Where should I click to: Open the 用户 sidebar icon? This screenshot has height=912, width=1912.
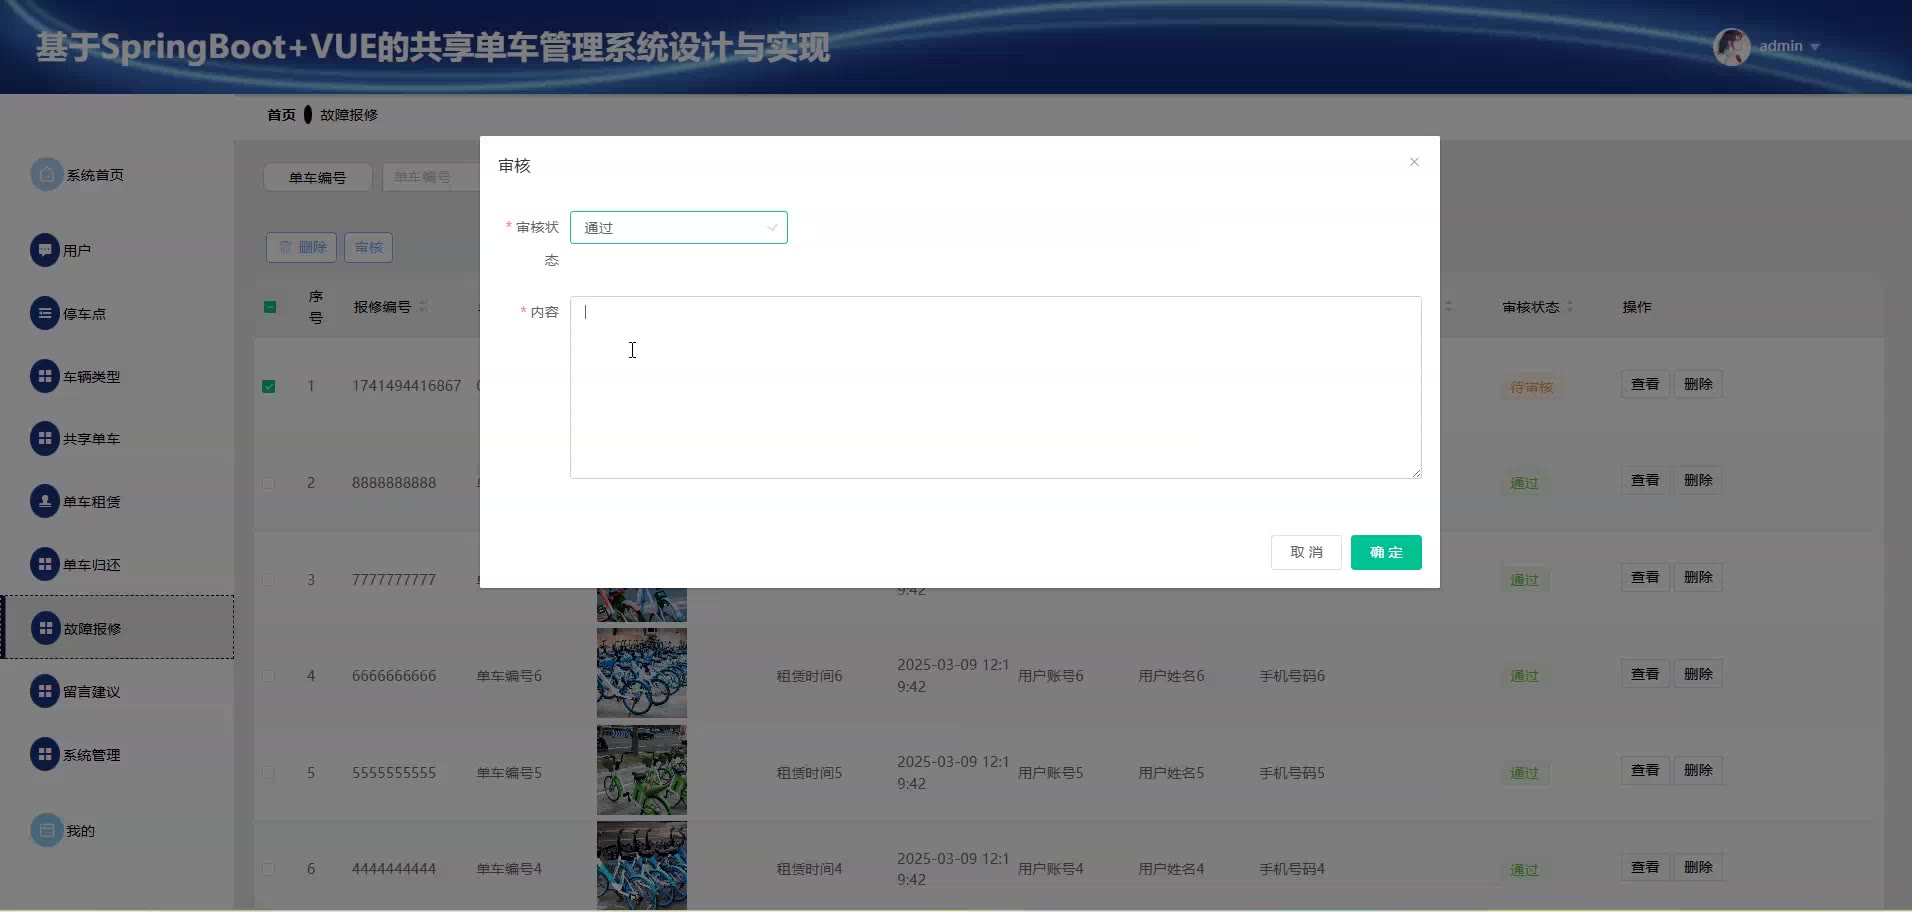[45, 250]
